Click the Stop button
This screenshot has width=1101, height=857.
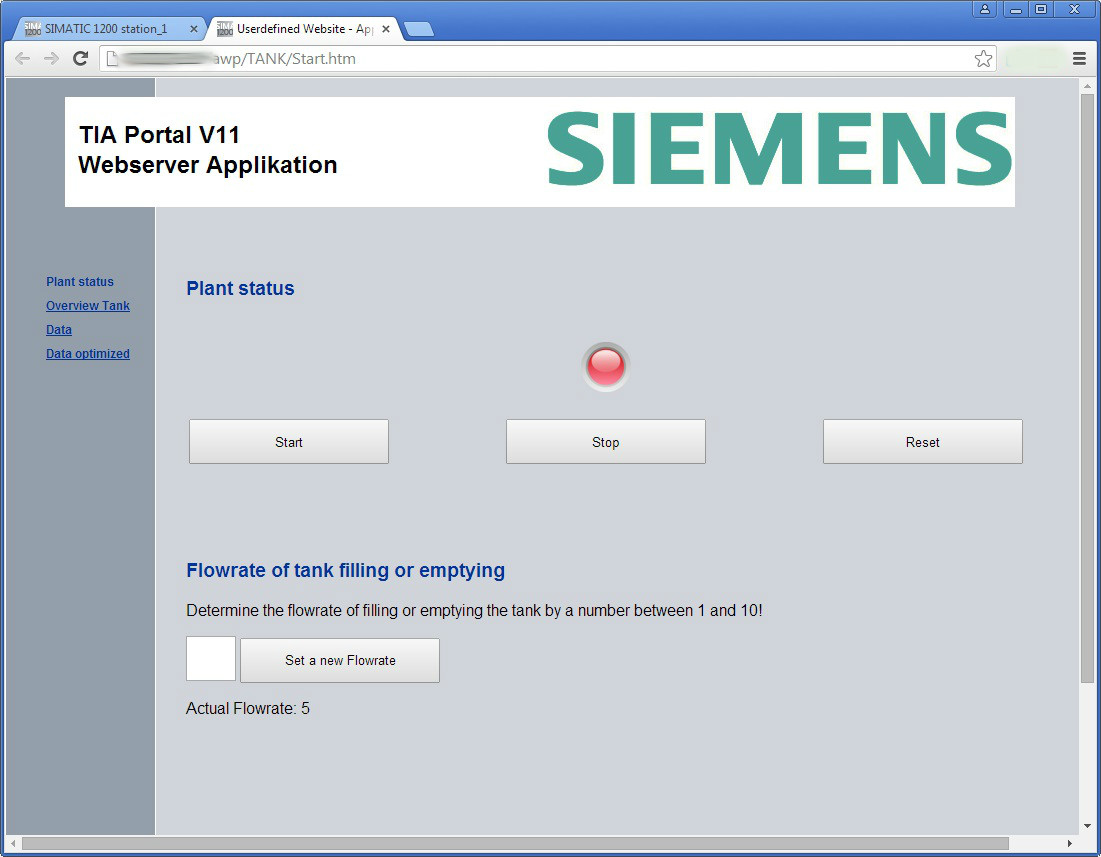[x=605, y=441]
